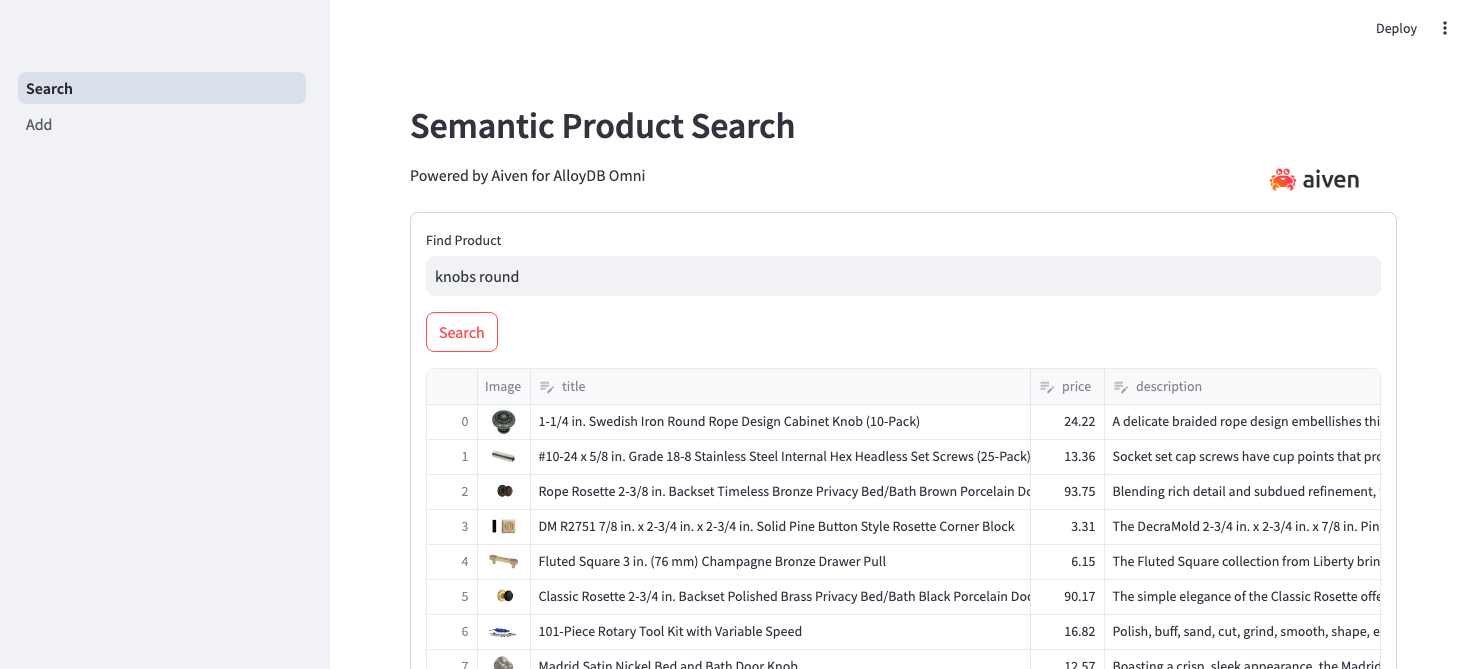The width and height of the screenshot is (1467, 669).
Task: Click the Aiven crab logo
Action: coord(1282,180)
